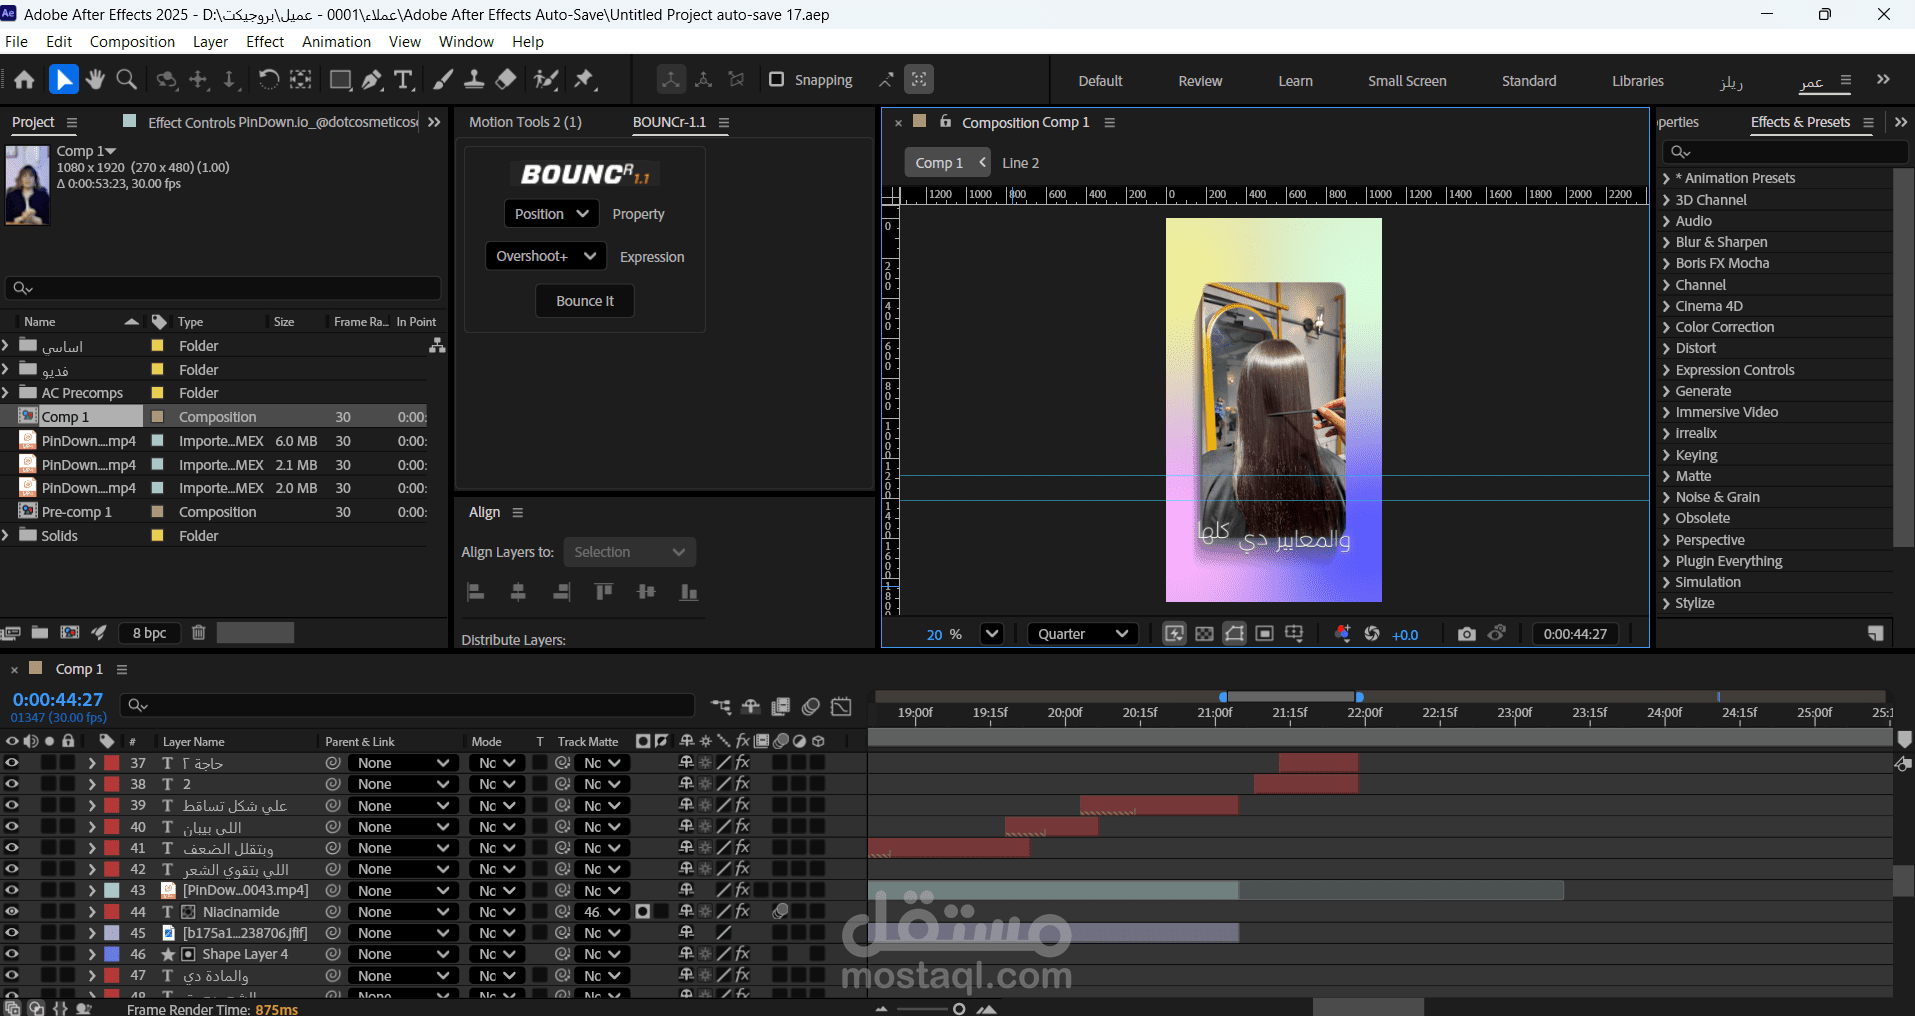Select the Pen tool
The height and width of the screenshot is (1016, 1915).
(372, 80)
